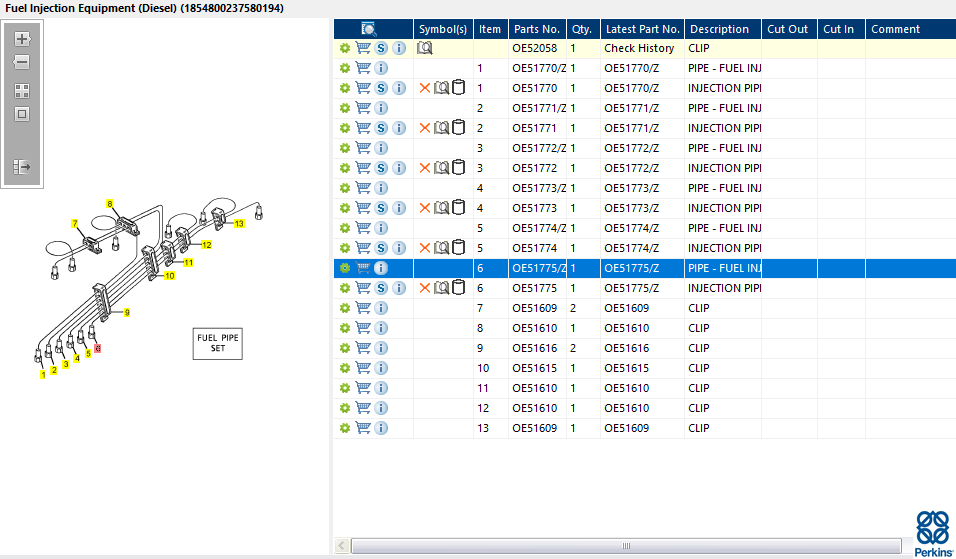
Task: Click book symbol on OE51772 row
Action: pos(441,168)
